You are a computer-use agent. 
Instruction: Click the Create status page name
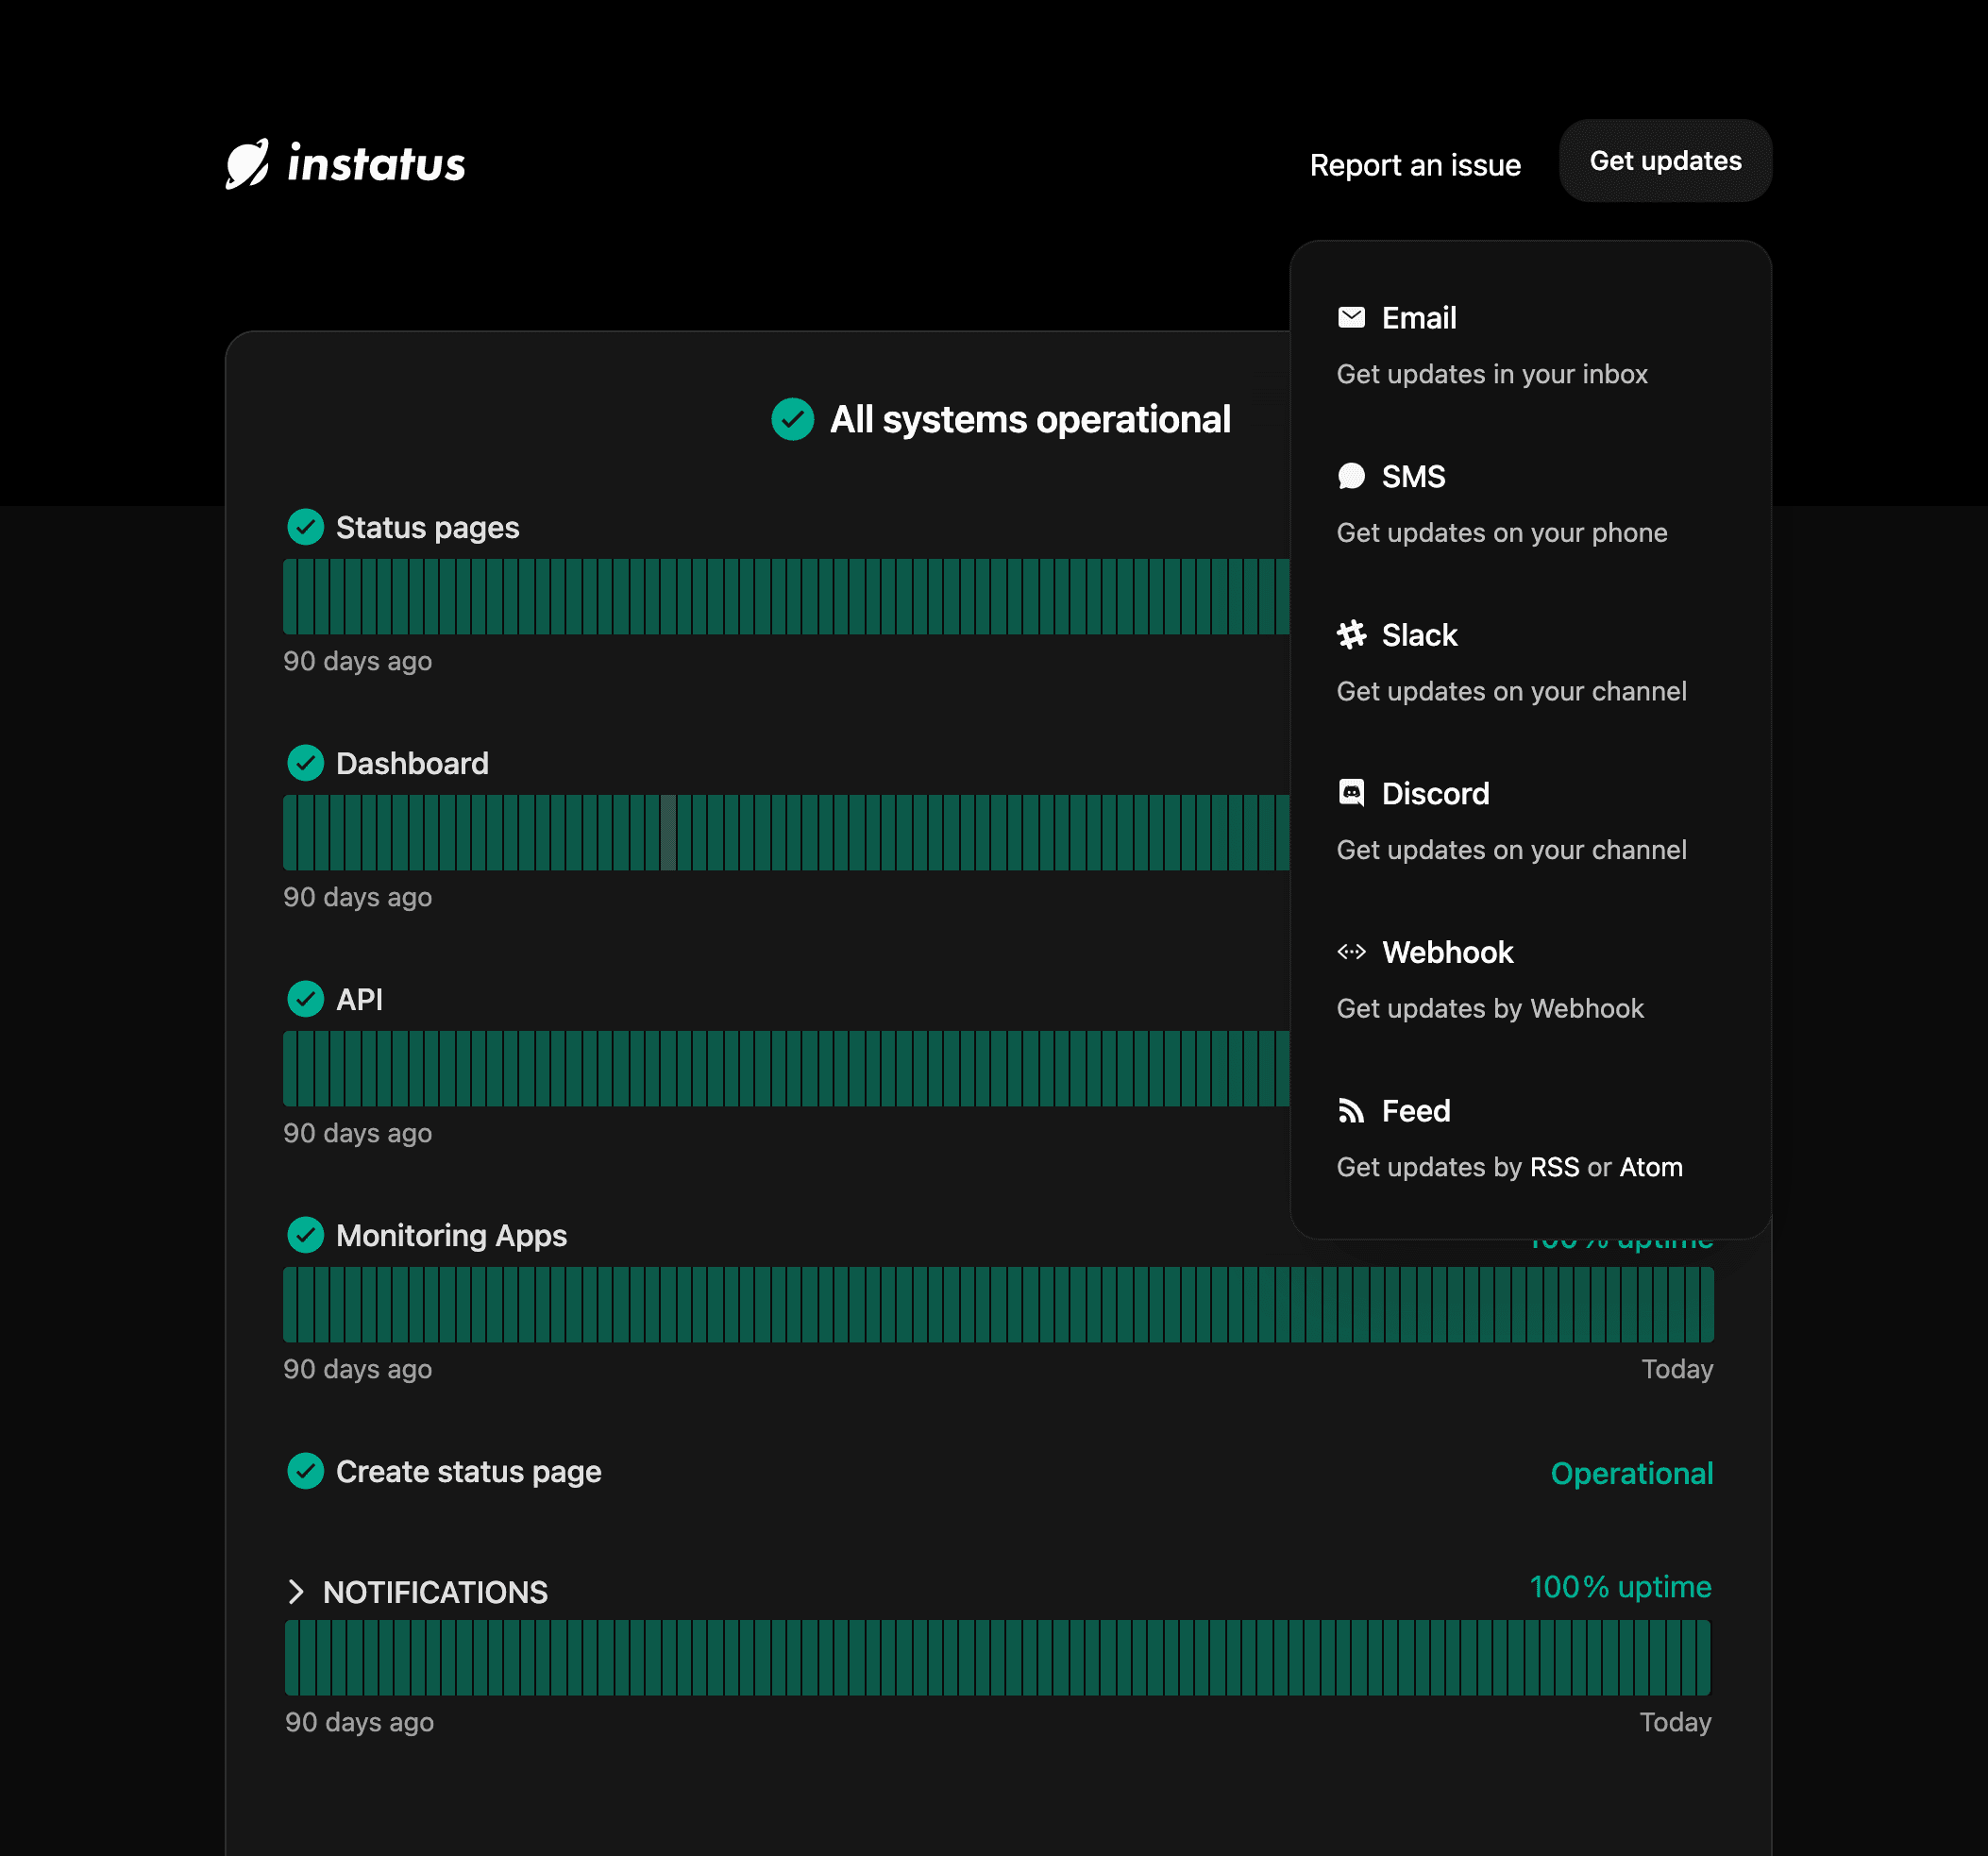pyautogui.click(x=468, y=1472)
